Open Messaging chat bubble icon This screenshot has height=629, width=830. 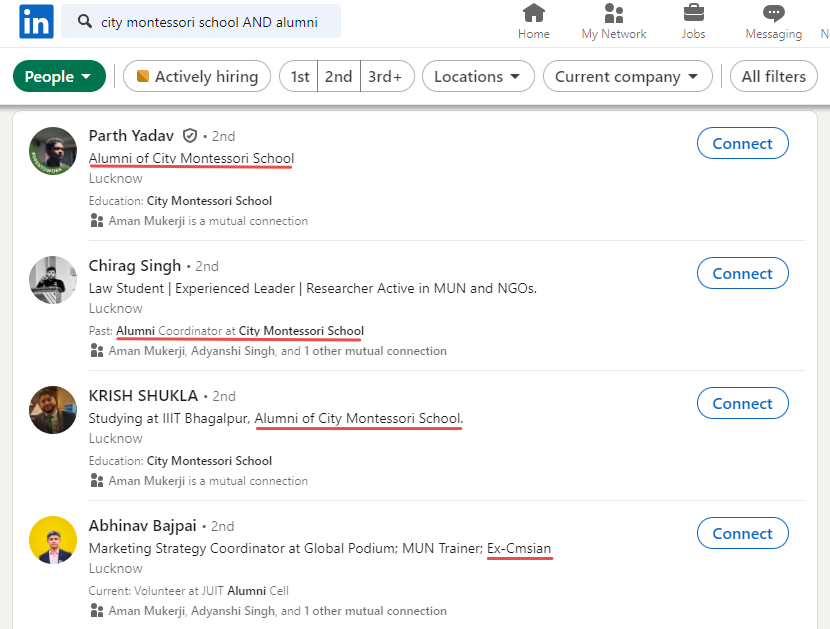(773, 13)
